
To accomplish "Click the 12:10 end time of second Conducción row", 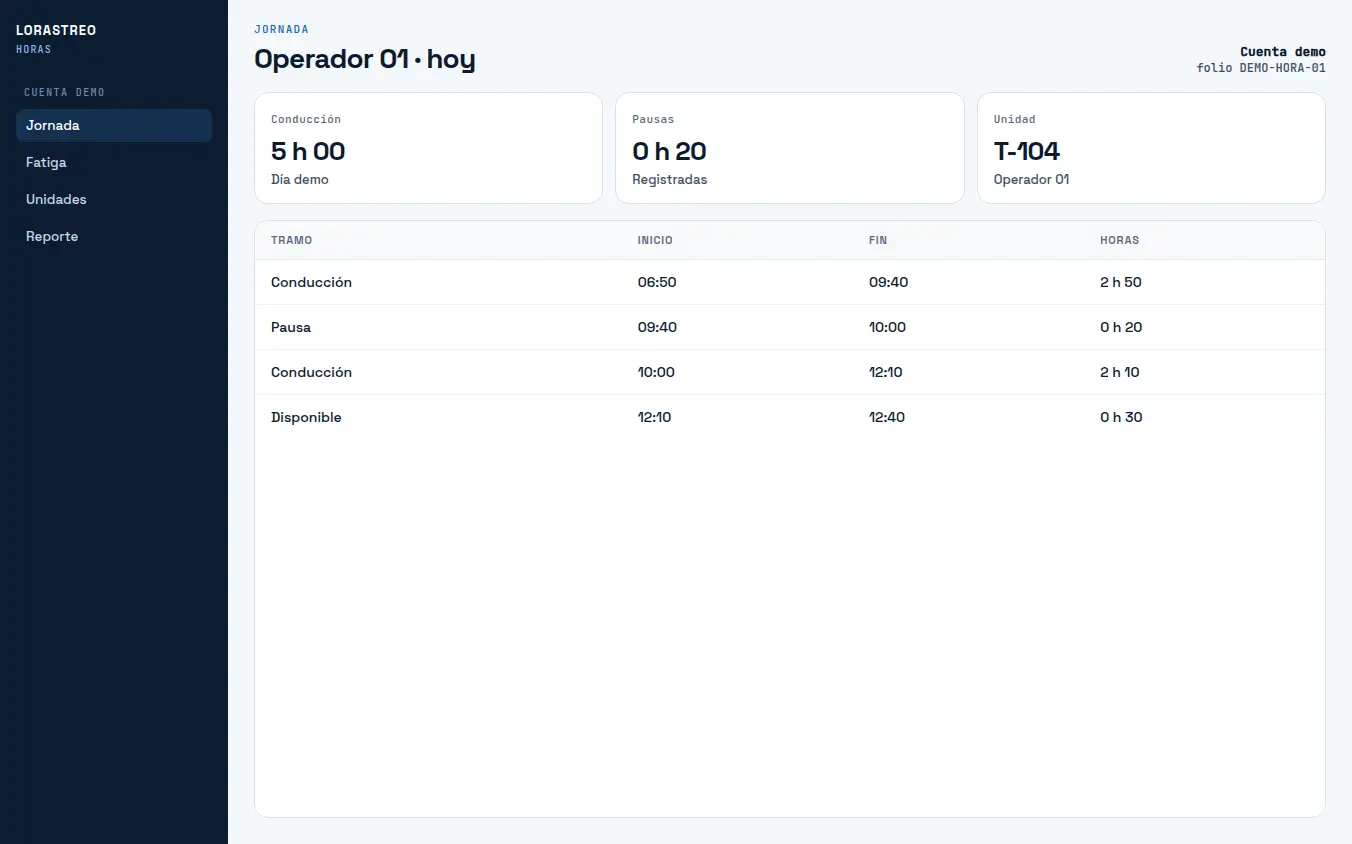I will click(x=886, y=373).
